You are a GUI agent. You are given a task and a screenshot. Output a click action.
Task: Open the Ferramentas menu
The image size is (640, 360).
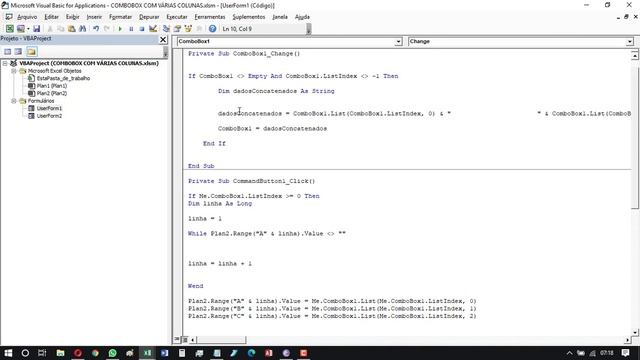(210, 17)
